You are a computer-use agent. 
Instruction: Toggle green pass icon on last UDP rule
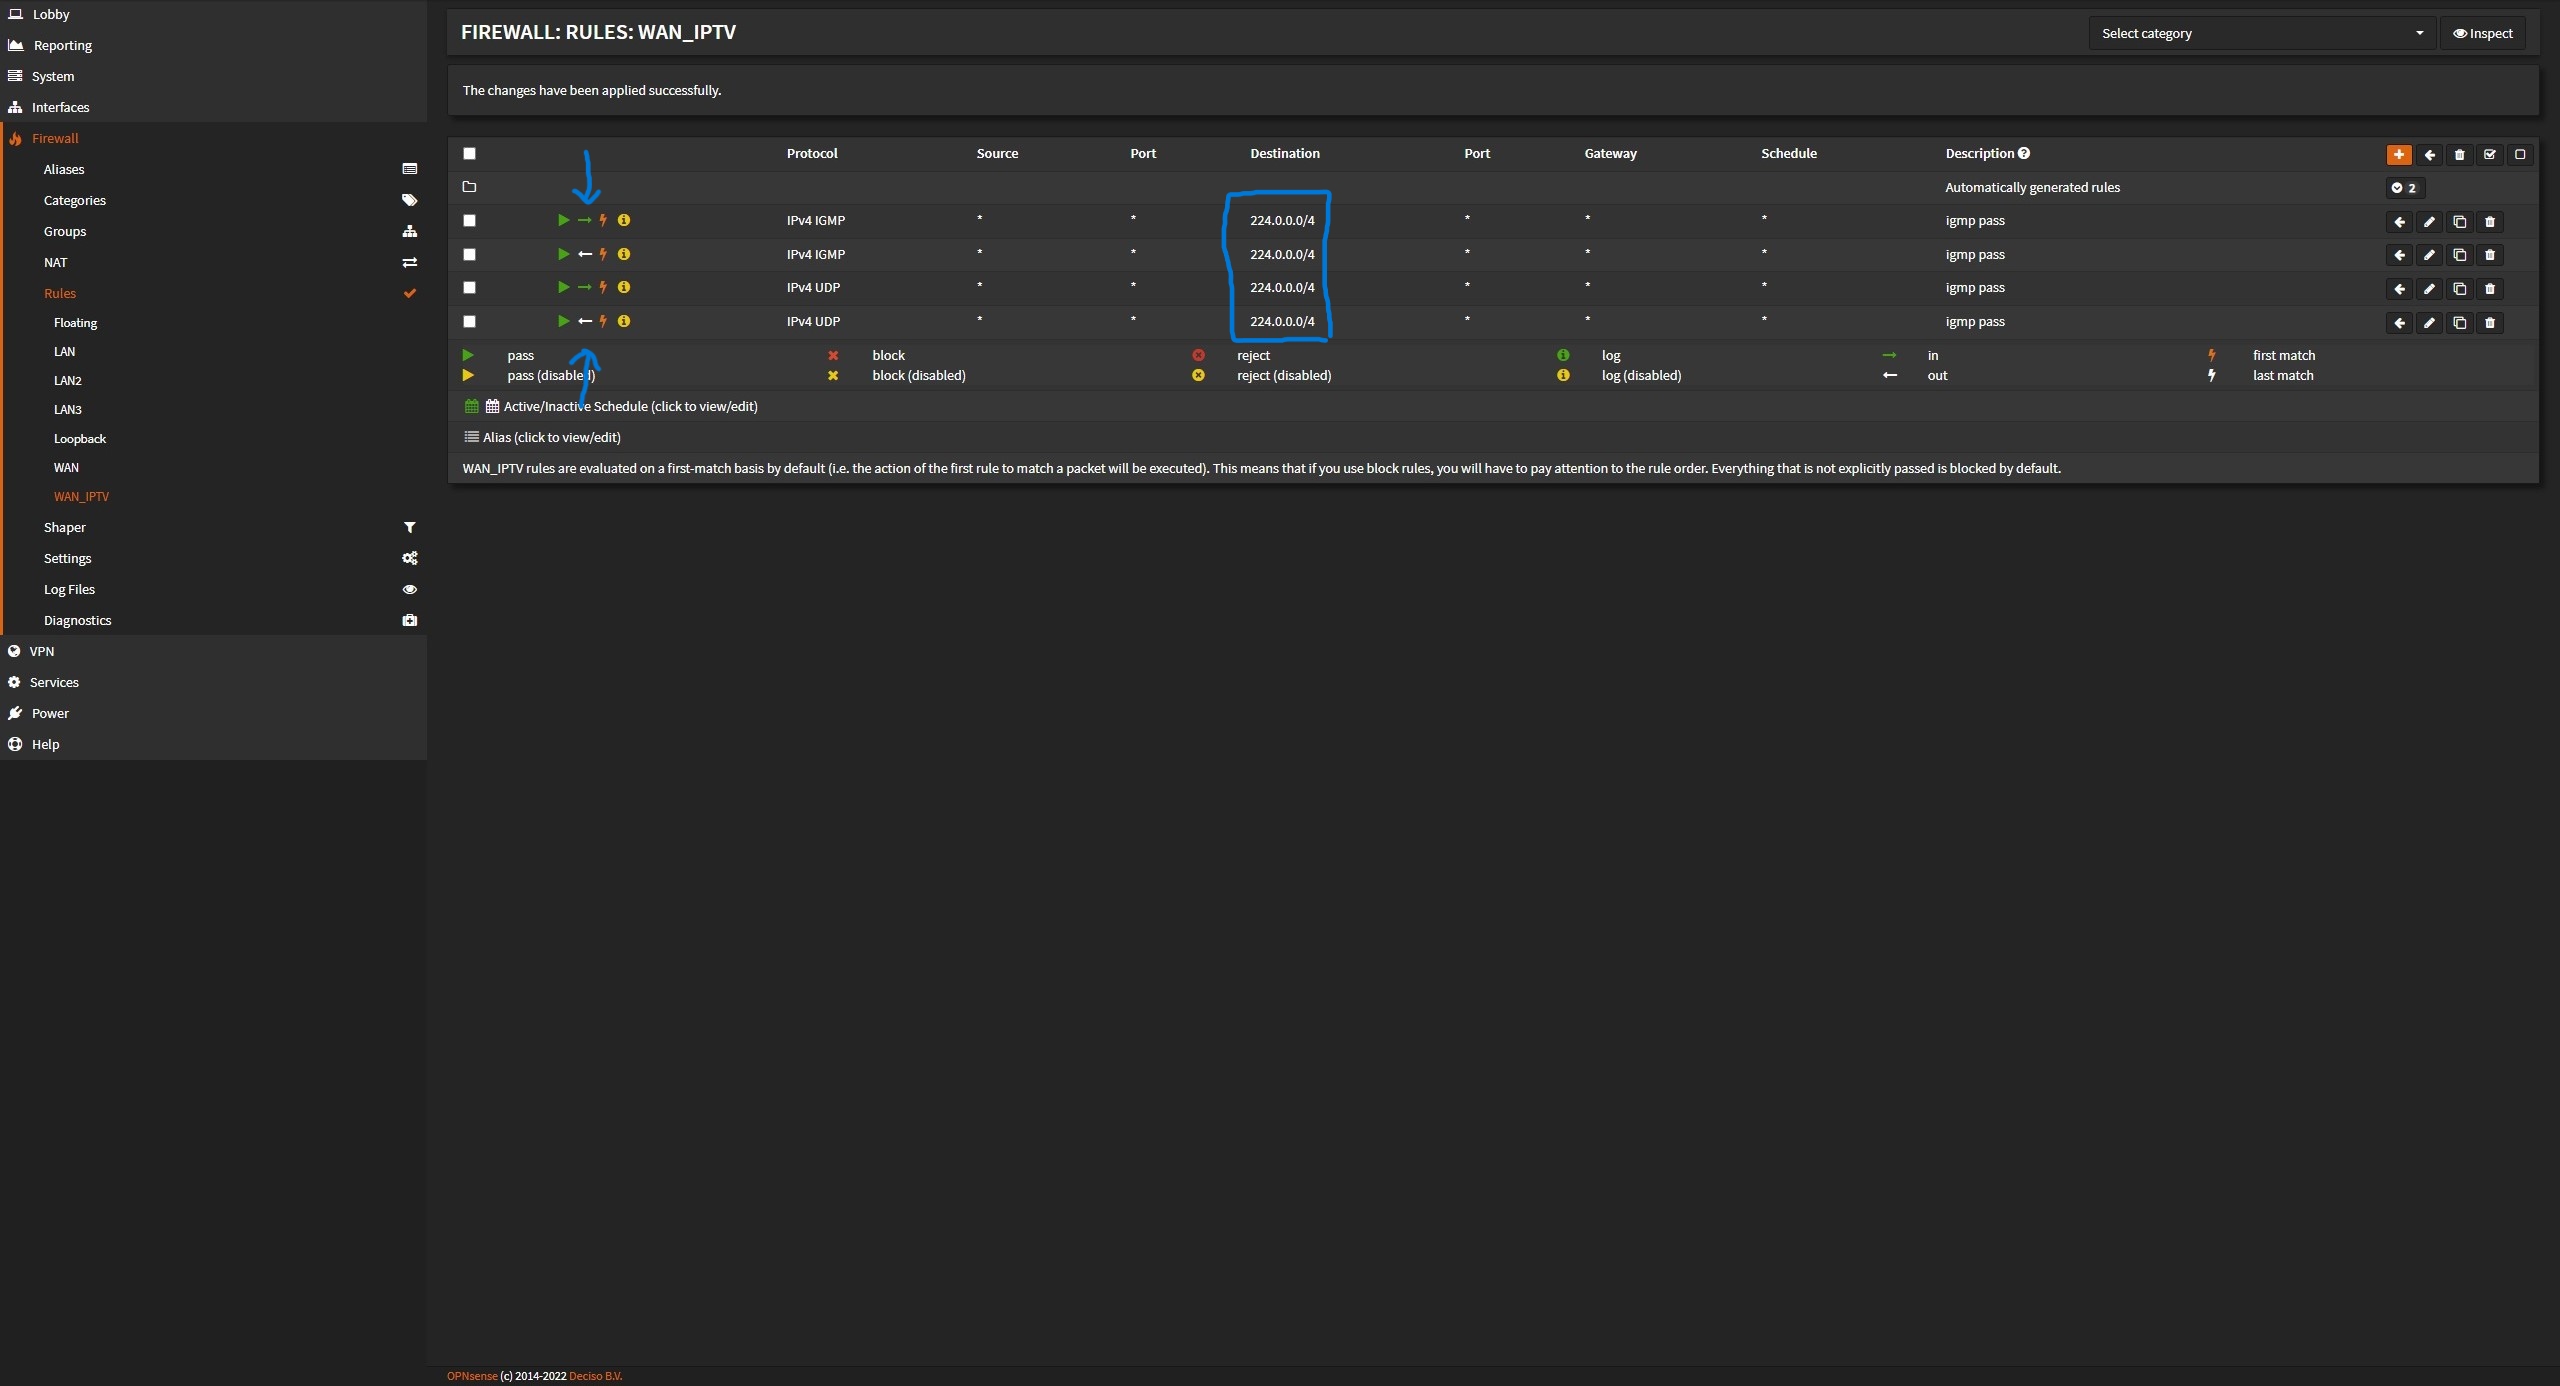click(x=563, y=321)
